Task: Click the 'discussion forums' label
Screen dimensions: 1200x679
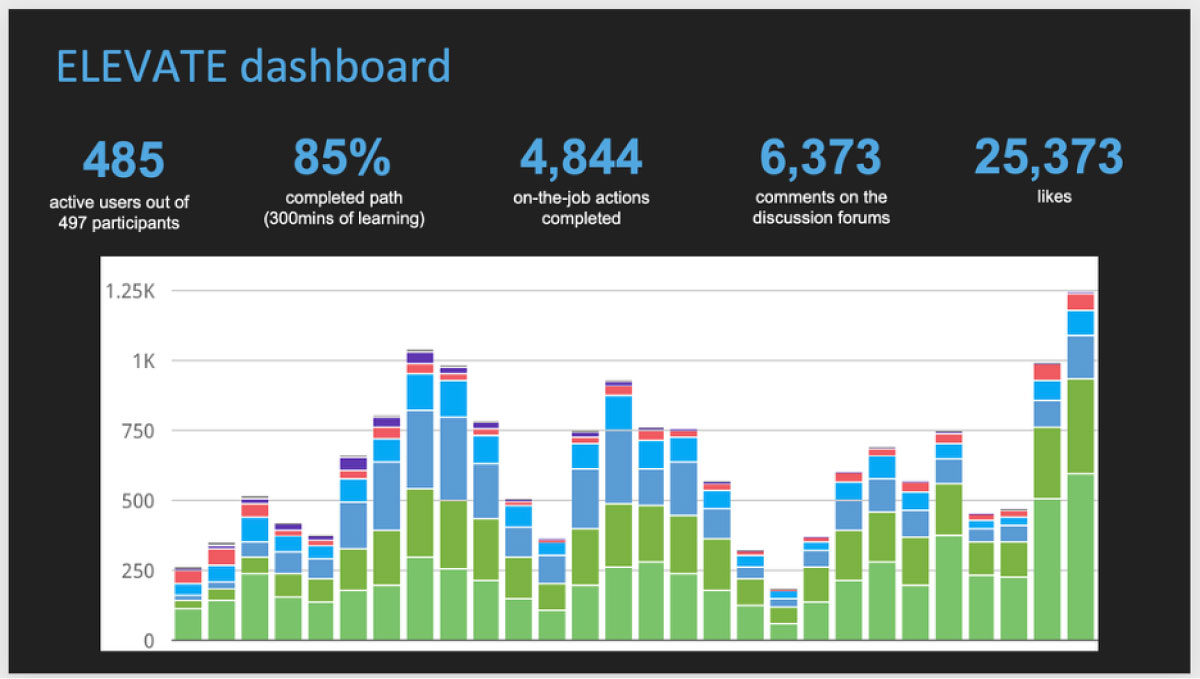Action: tap(820, 218)
